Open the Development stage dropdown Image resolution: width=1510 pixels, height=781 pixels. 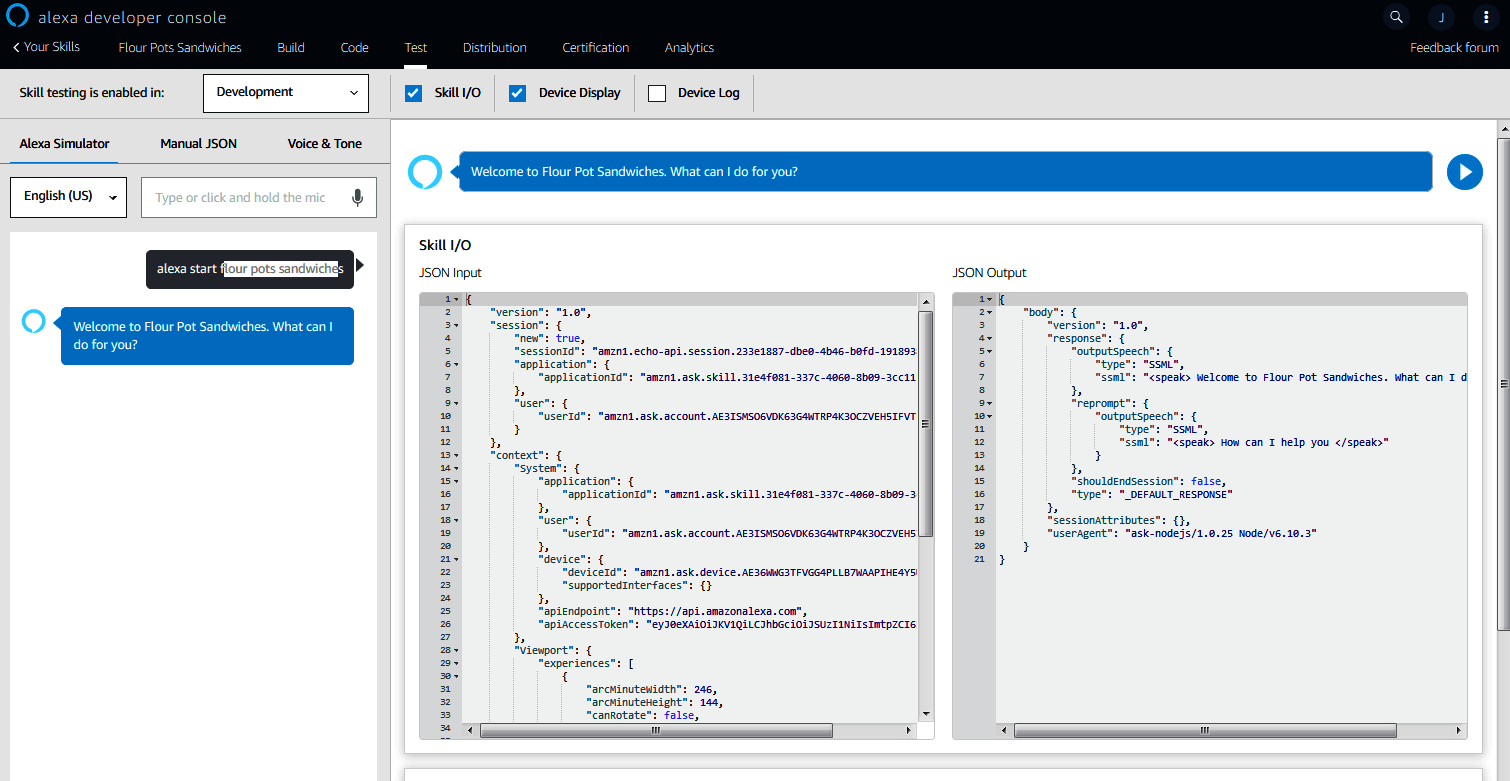(285, 92)
